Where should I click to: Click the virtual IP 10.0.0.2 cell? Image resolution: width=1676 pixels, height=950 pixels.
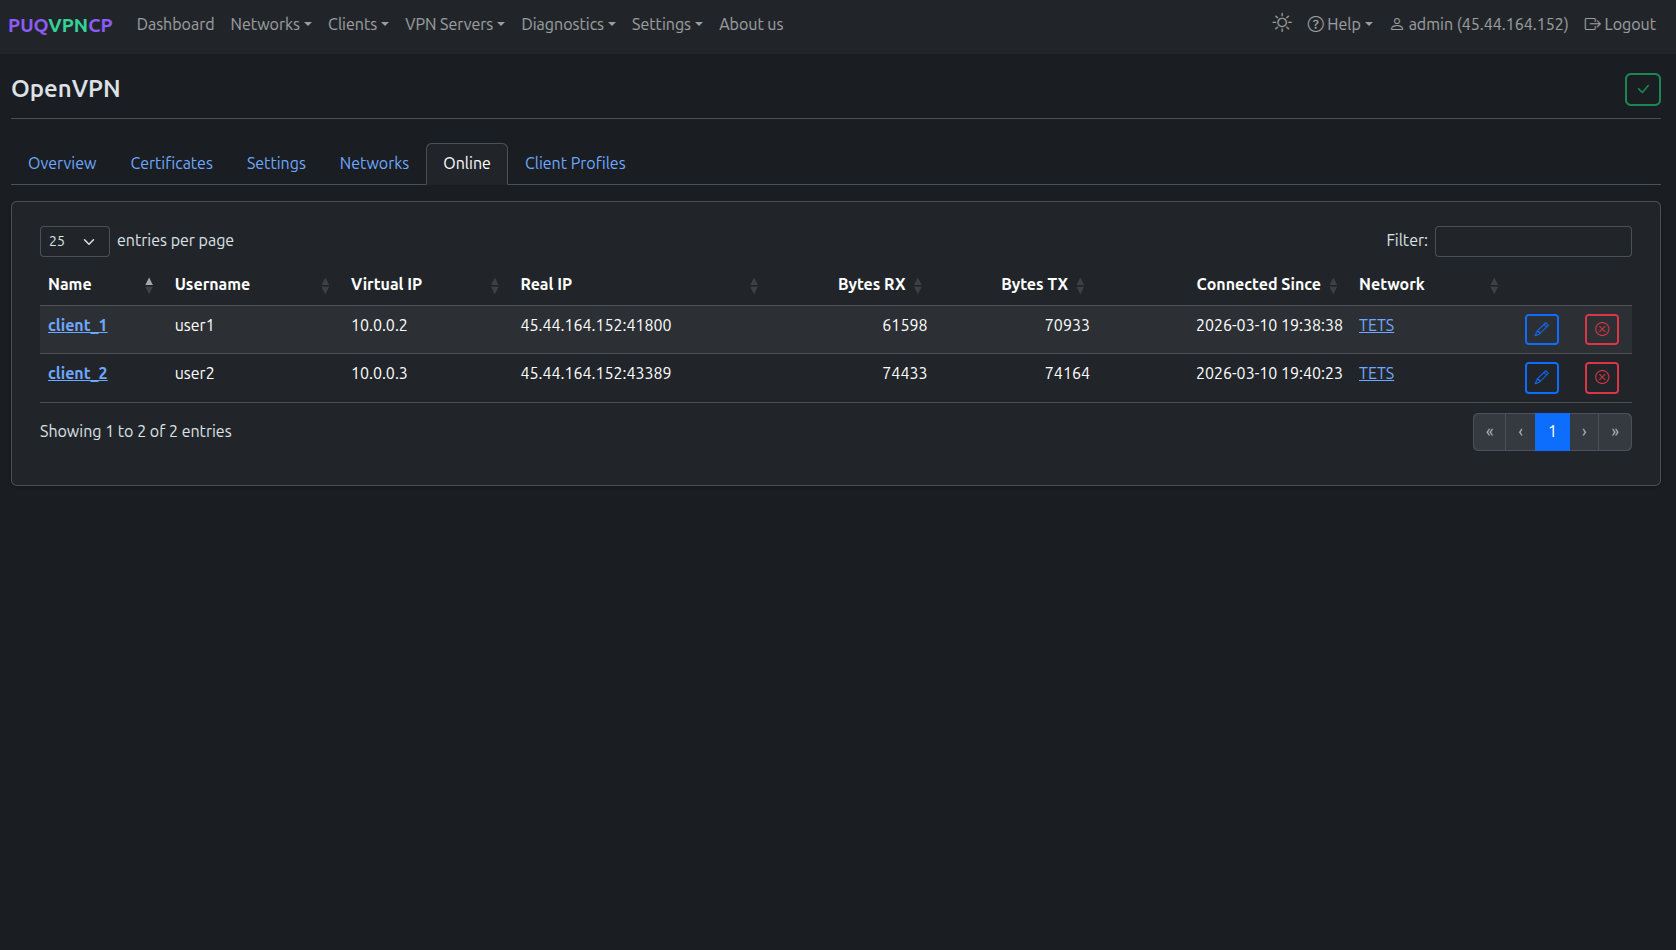click(x=379, y=325)
